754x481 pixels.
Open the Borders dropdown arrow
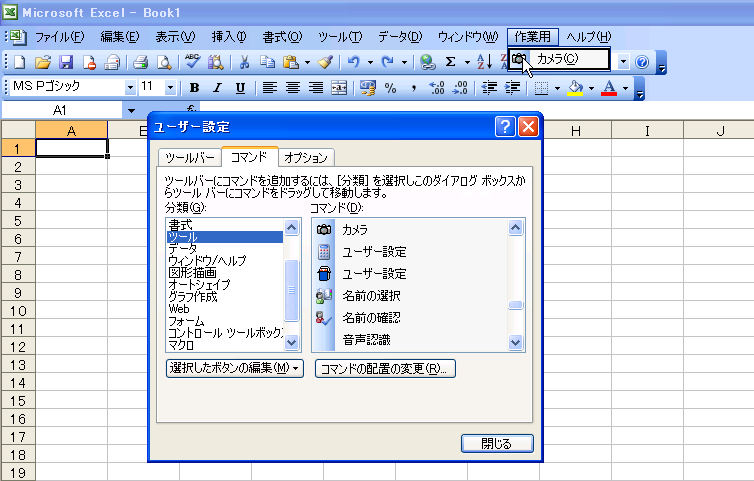click(x=557, y=88)
